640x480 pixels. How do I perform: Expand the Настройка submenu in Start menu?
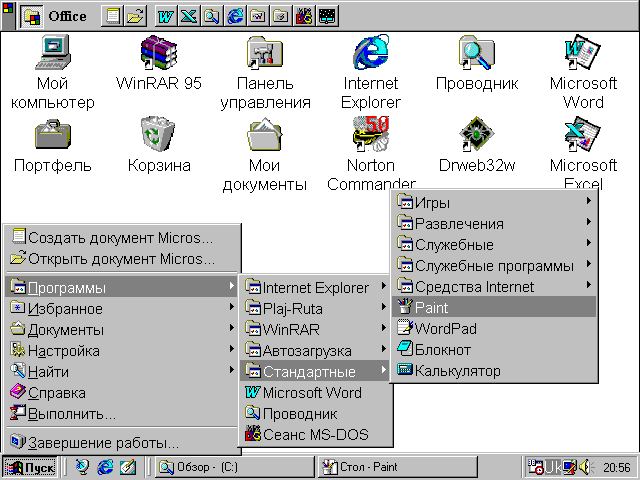[63, 351]
